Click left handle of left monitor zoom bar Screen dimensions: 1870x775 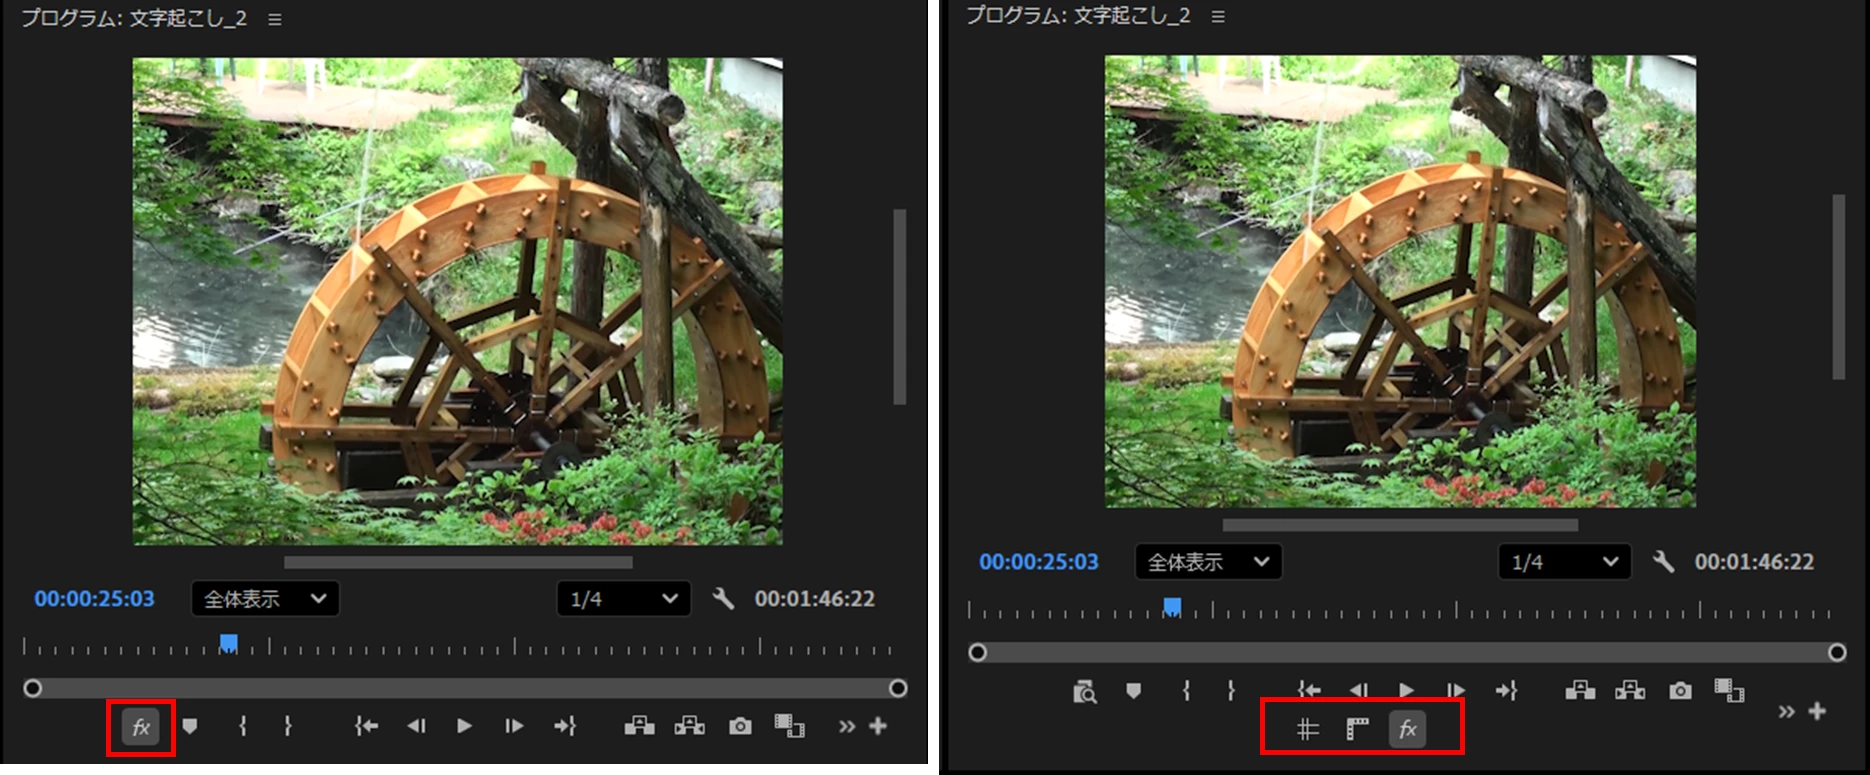(x=33, y=688)
